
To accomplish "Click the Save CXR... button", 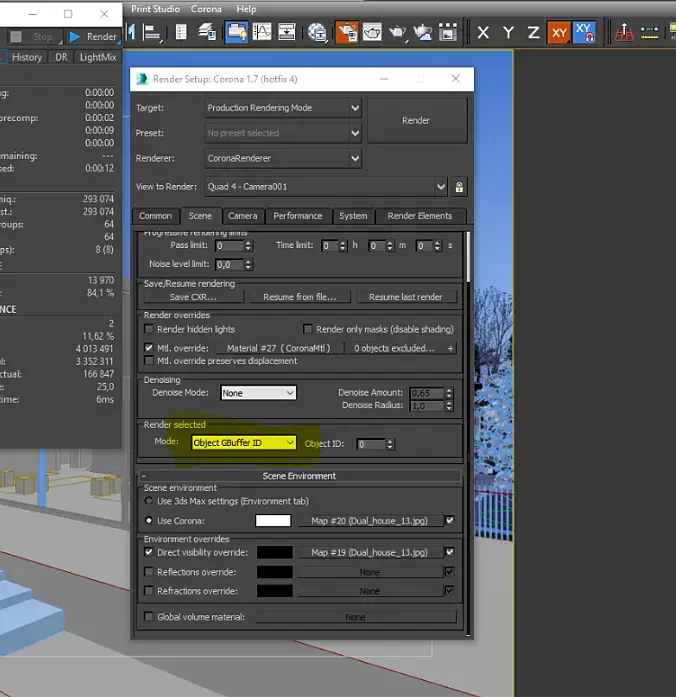I will coord(193,297).
